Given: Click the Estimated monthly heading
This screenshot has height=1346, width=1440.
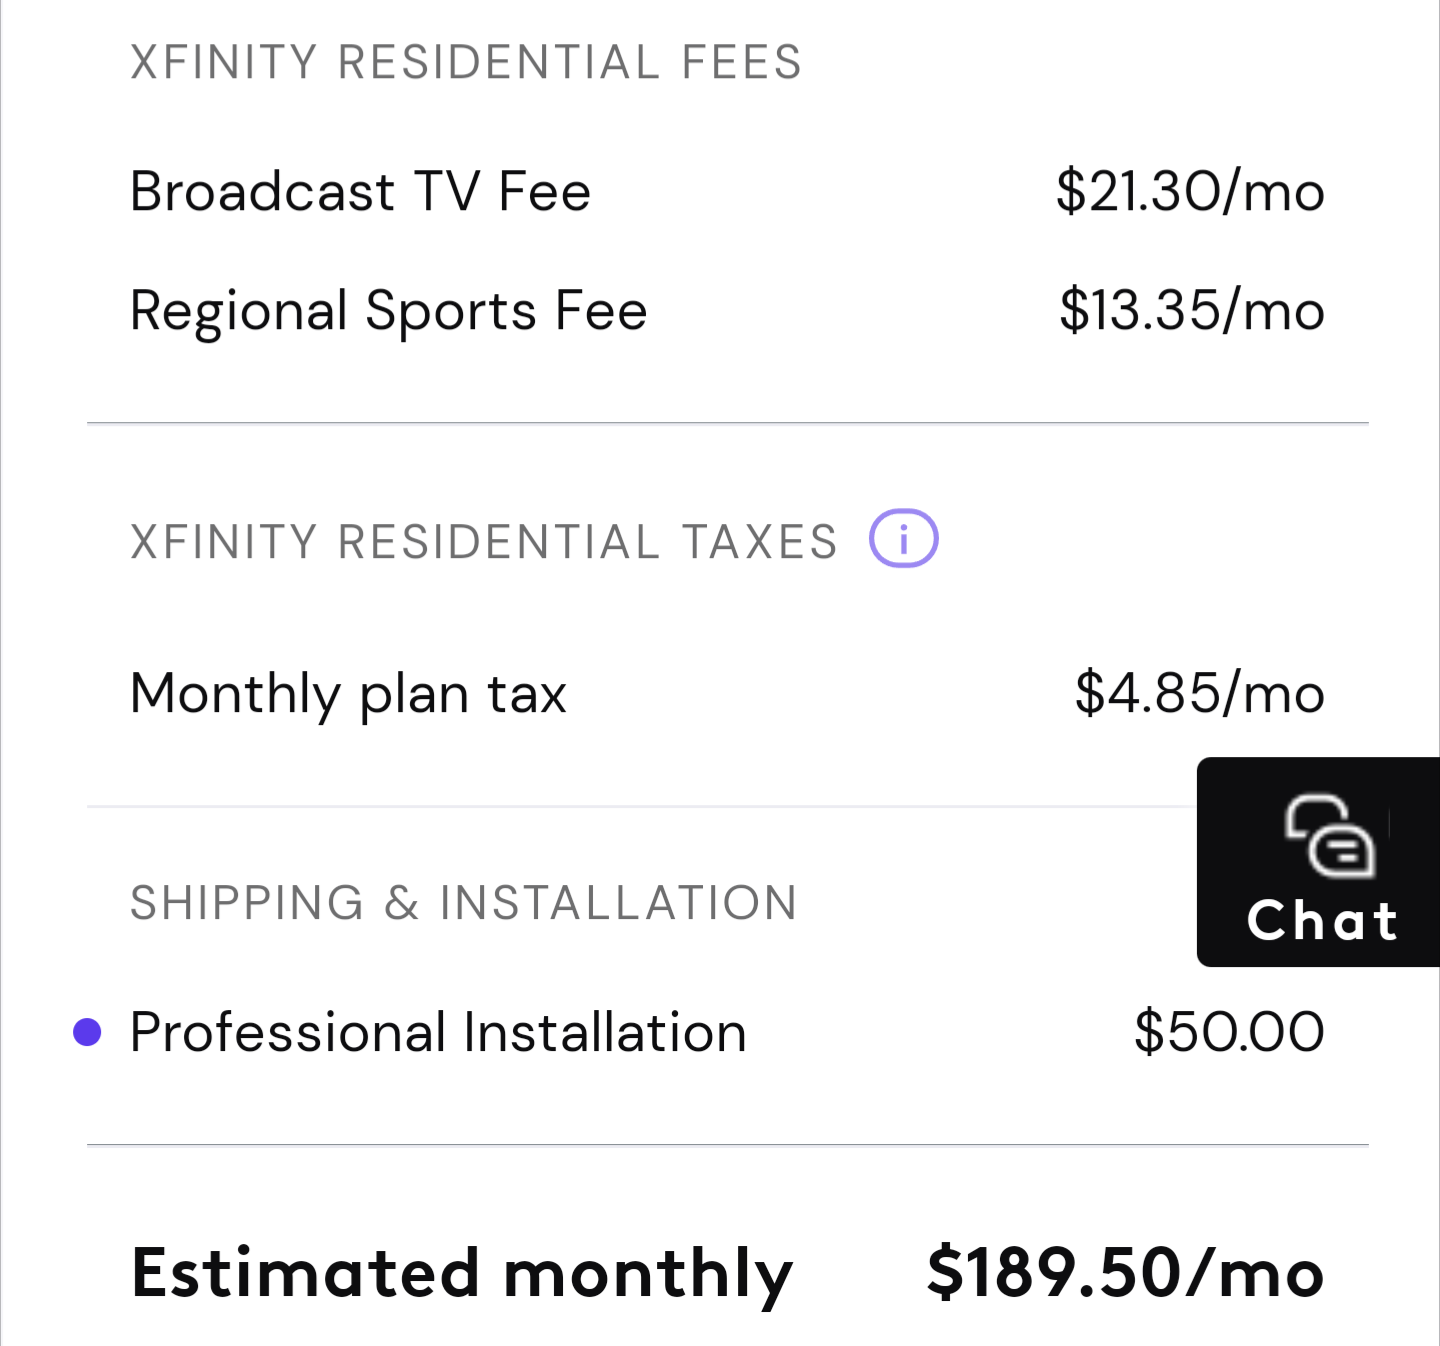Looking at the screenshot, I should pos(461,1274).
